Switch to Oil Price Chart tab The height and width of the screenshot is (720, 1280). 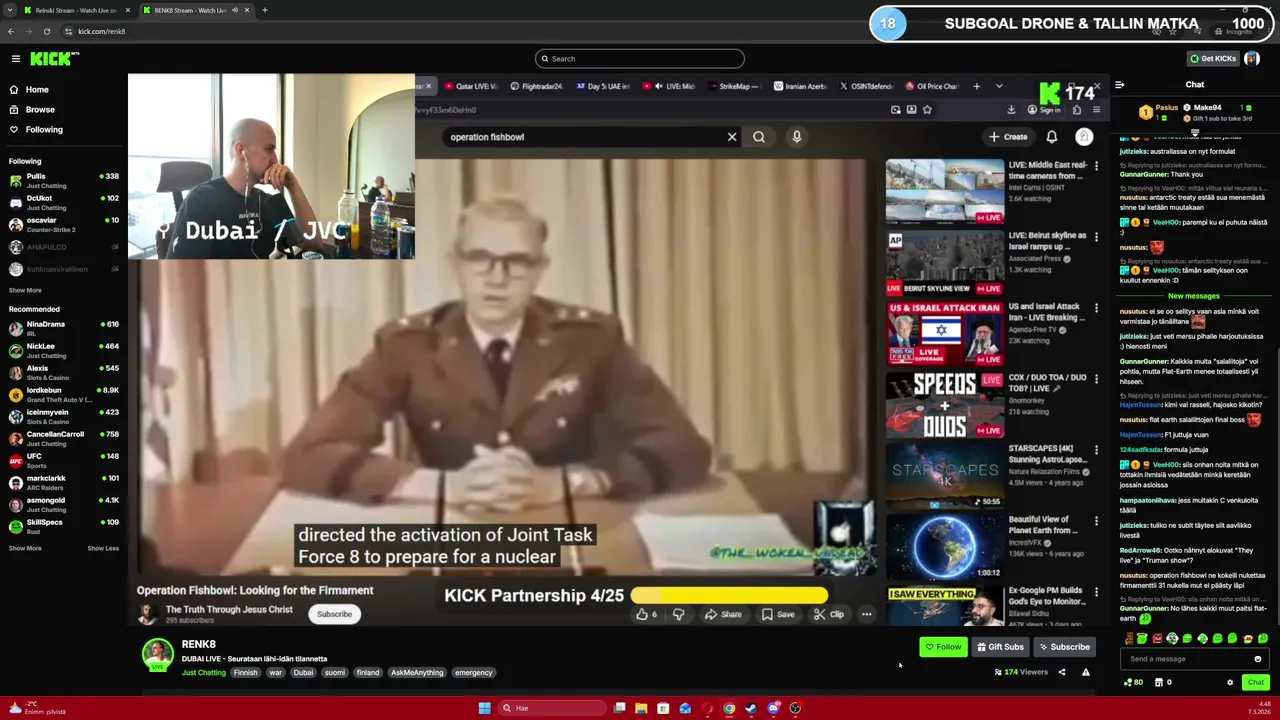point(931,86)
